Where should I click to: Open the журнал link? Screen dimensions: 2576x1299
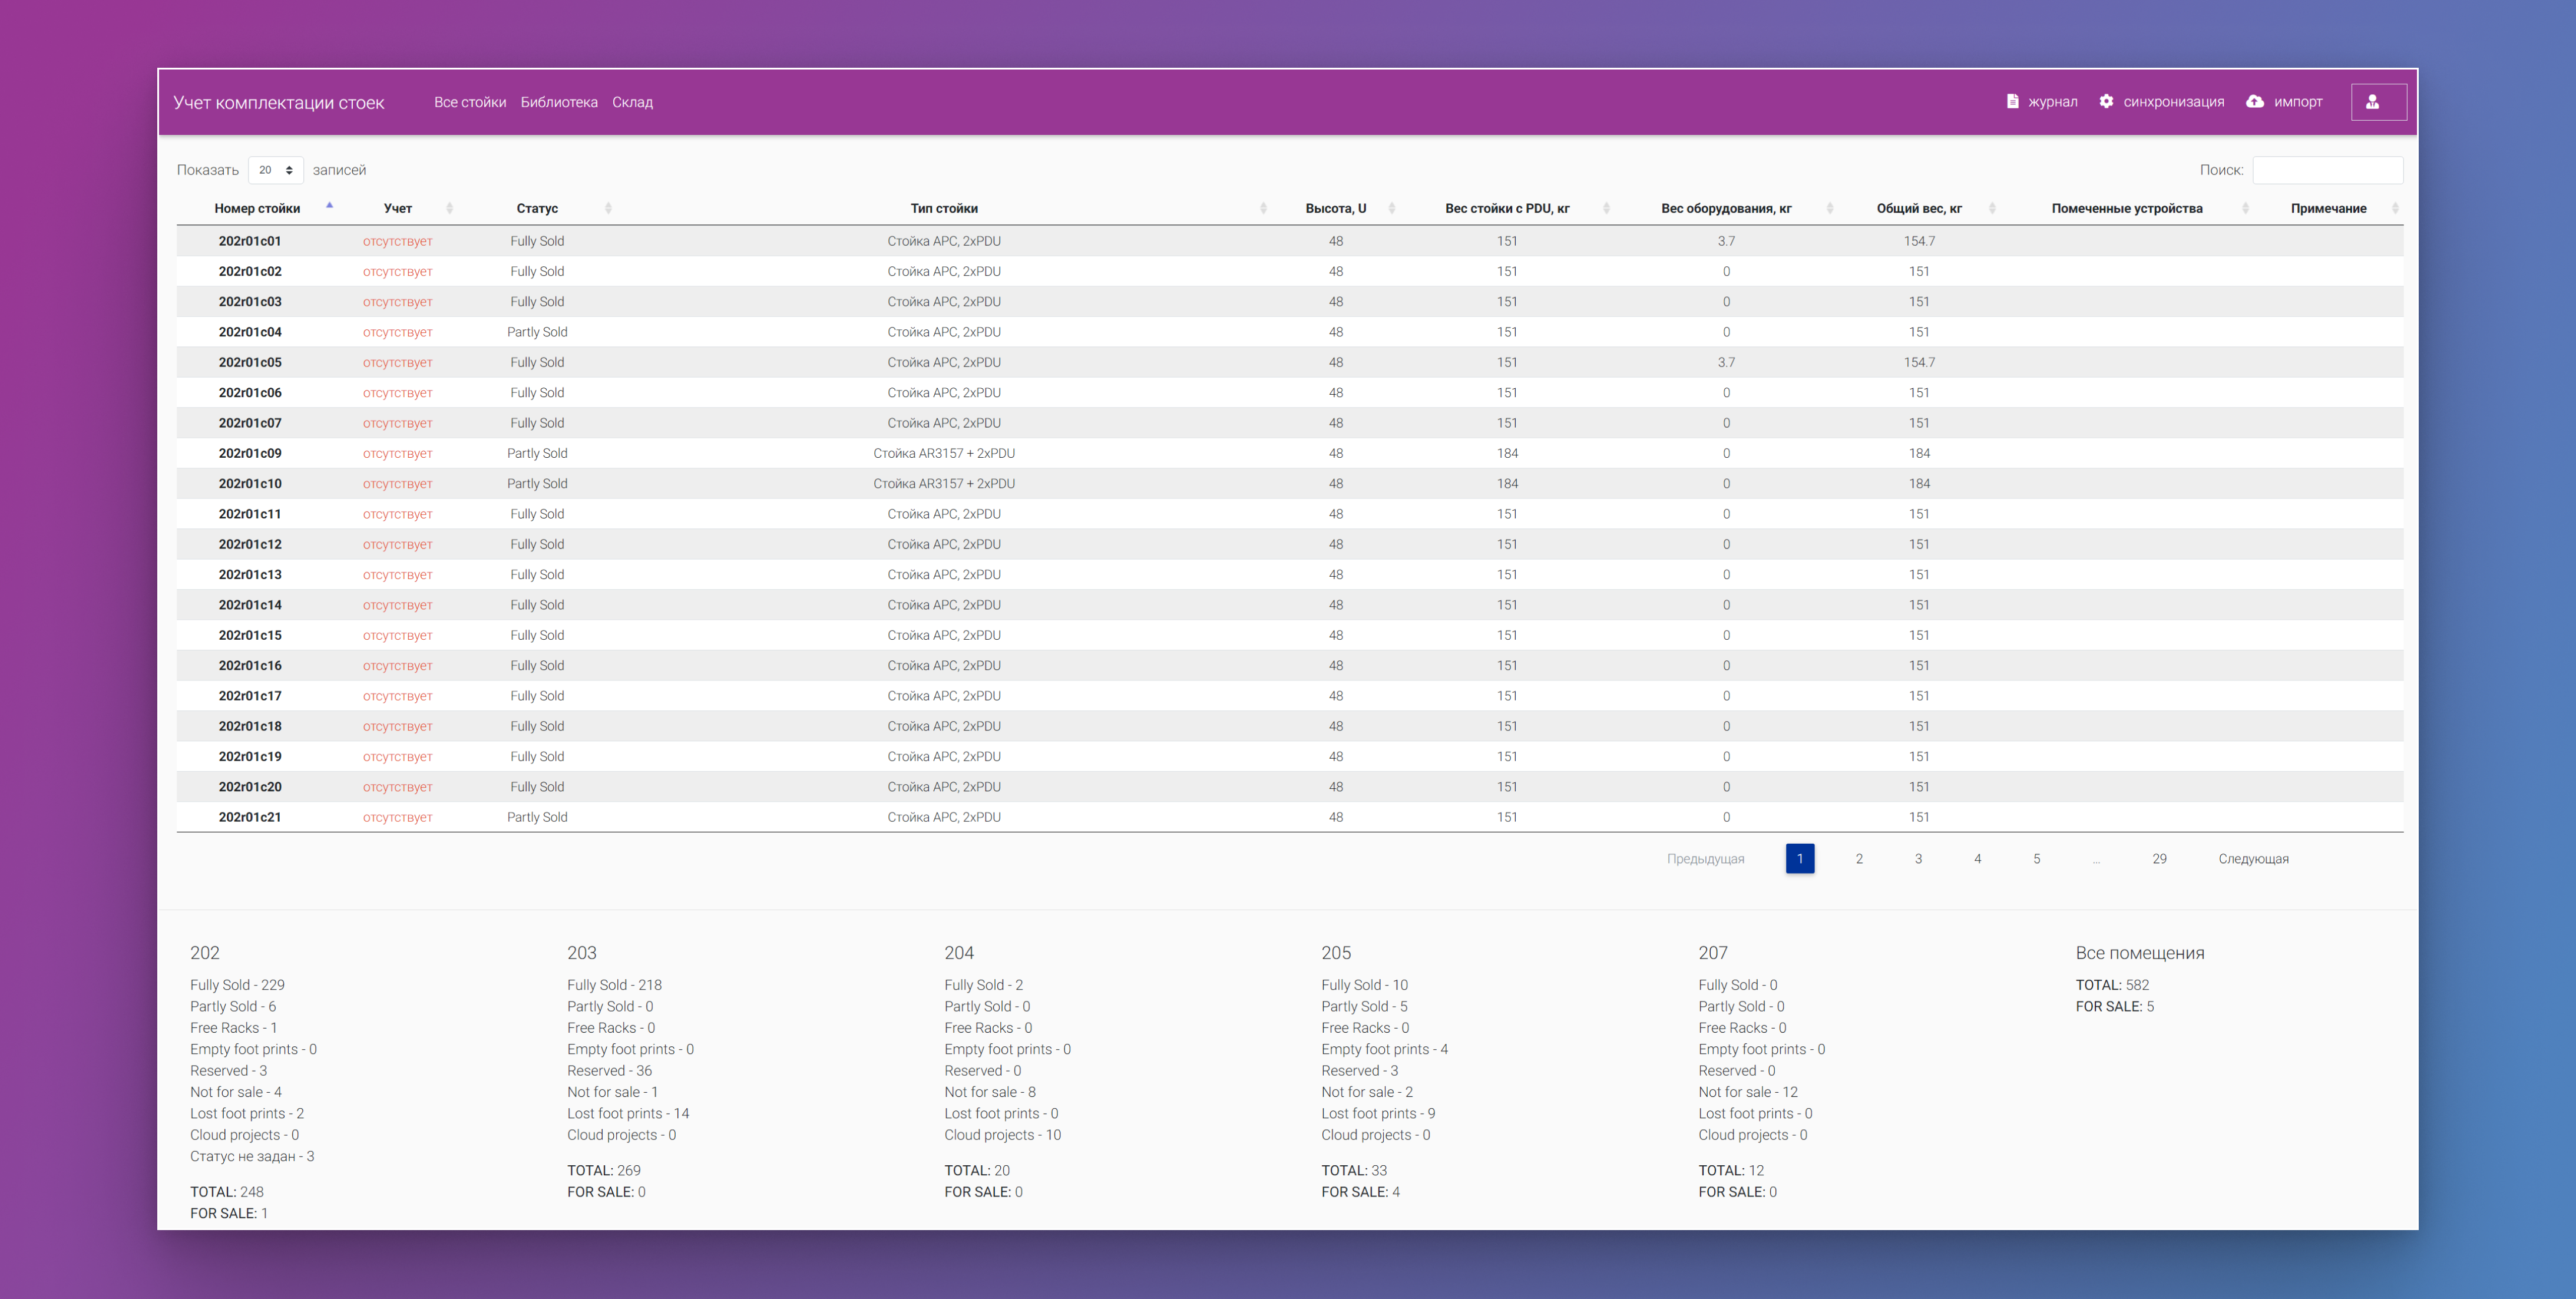pyautogui.click(x=2053, y=102)
